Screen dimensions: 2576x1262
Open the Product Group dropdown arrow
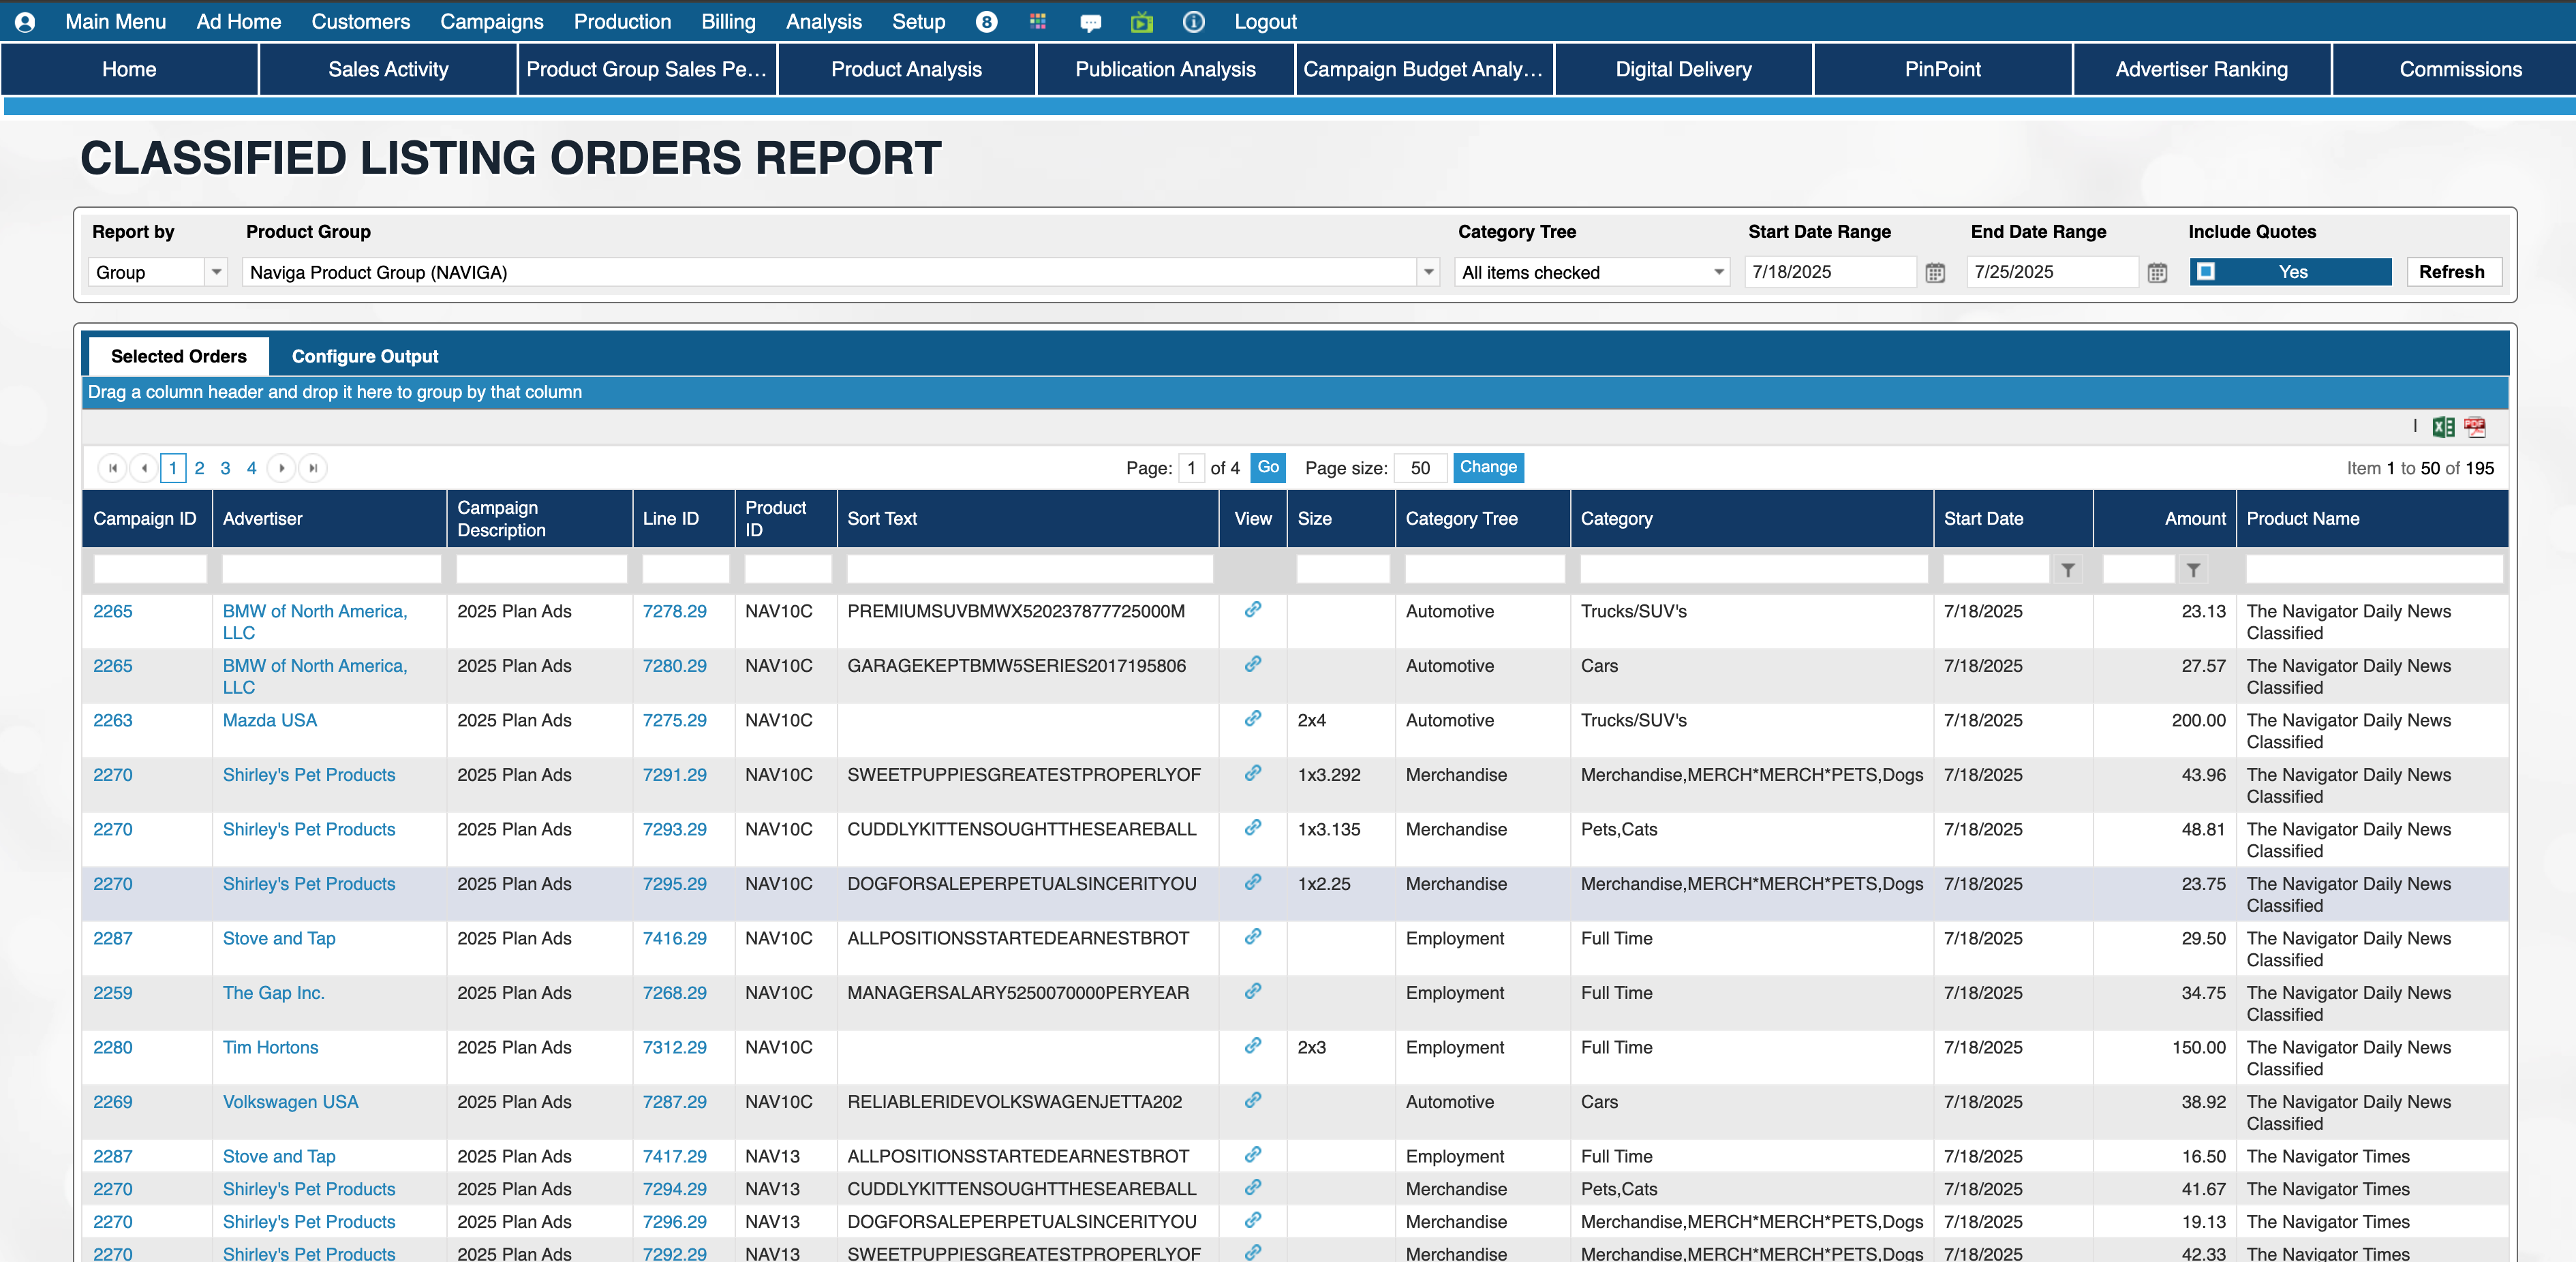[x=1428, y=272]
